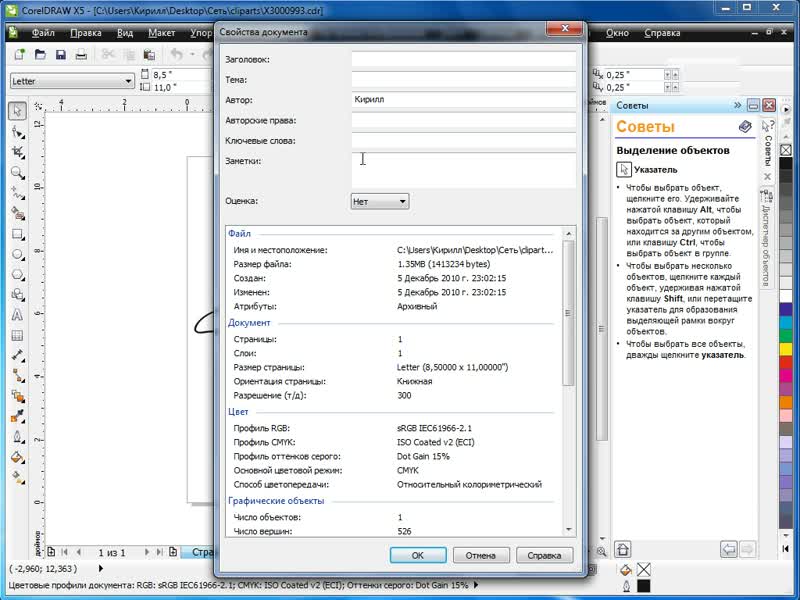Click the Автор field containing Кирилл

point(464,99)
